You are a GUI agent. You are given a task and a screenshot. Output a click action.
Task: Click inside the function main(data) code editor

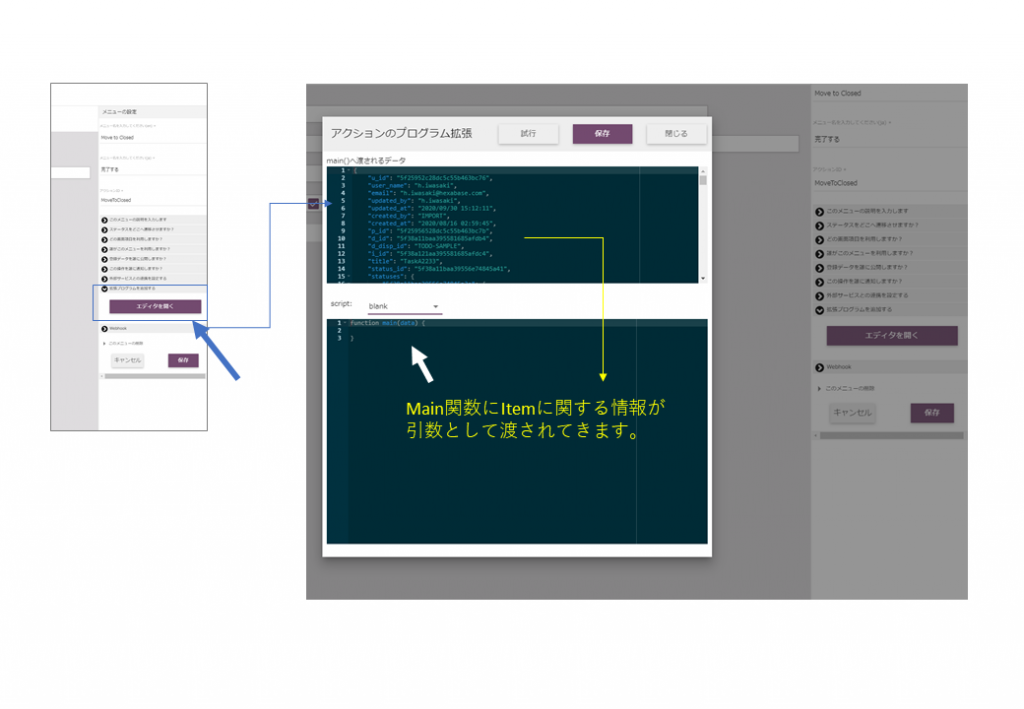coord(520,430)
